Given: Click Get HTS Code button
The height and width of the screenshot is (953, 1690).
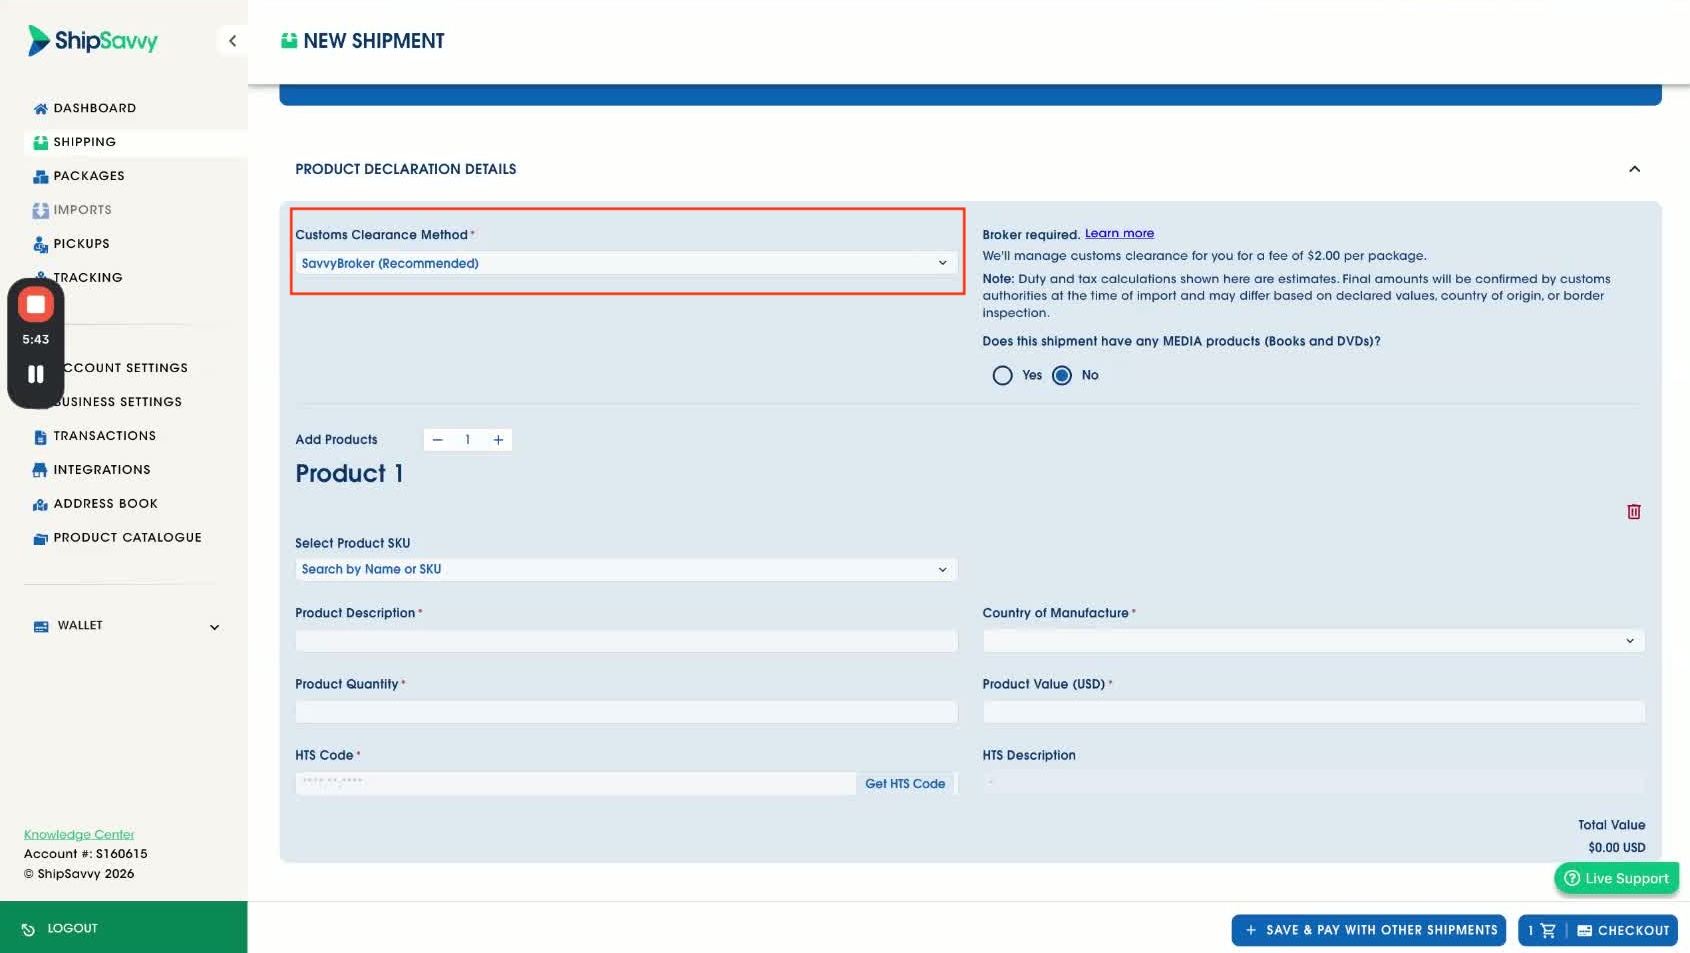Looking at the screenshot, I should pyautogui.click(x=905, y=784).
